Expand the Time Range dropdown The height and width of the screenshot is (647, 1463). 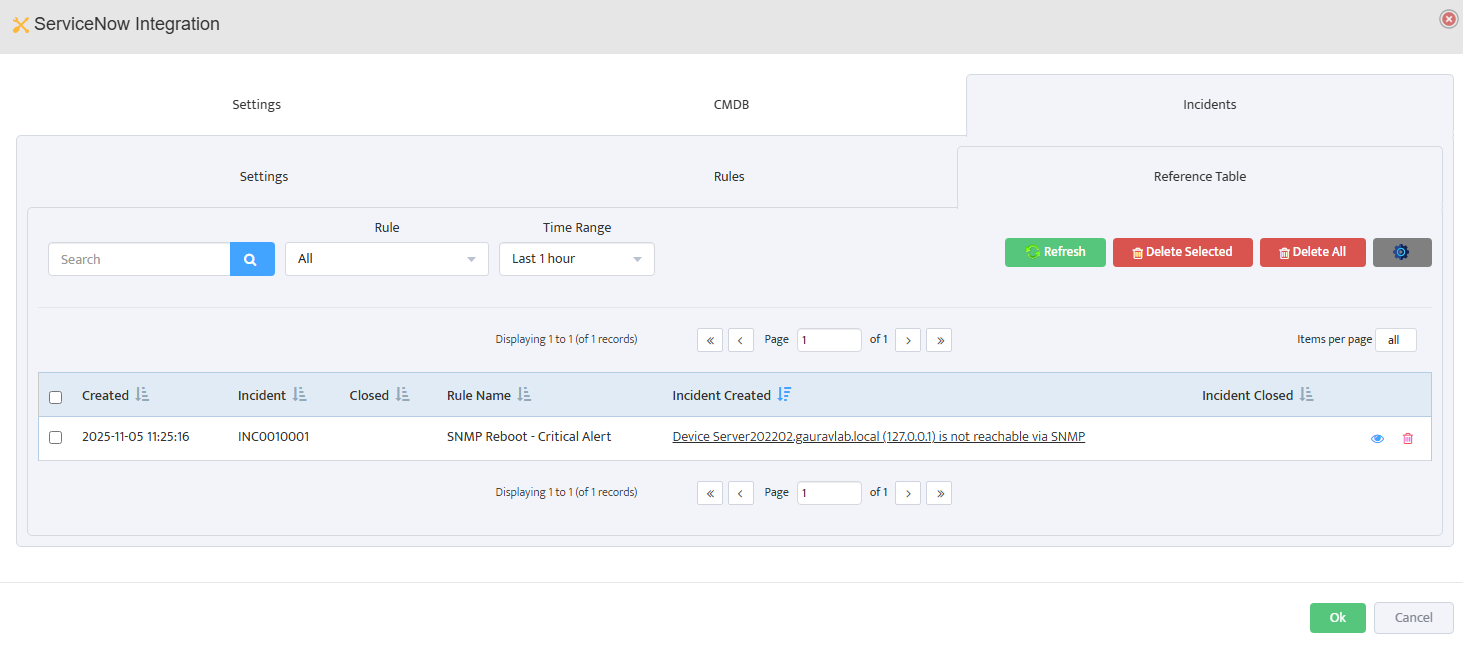pyautogui.click(x=576, y=259)
